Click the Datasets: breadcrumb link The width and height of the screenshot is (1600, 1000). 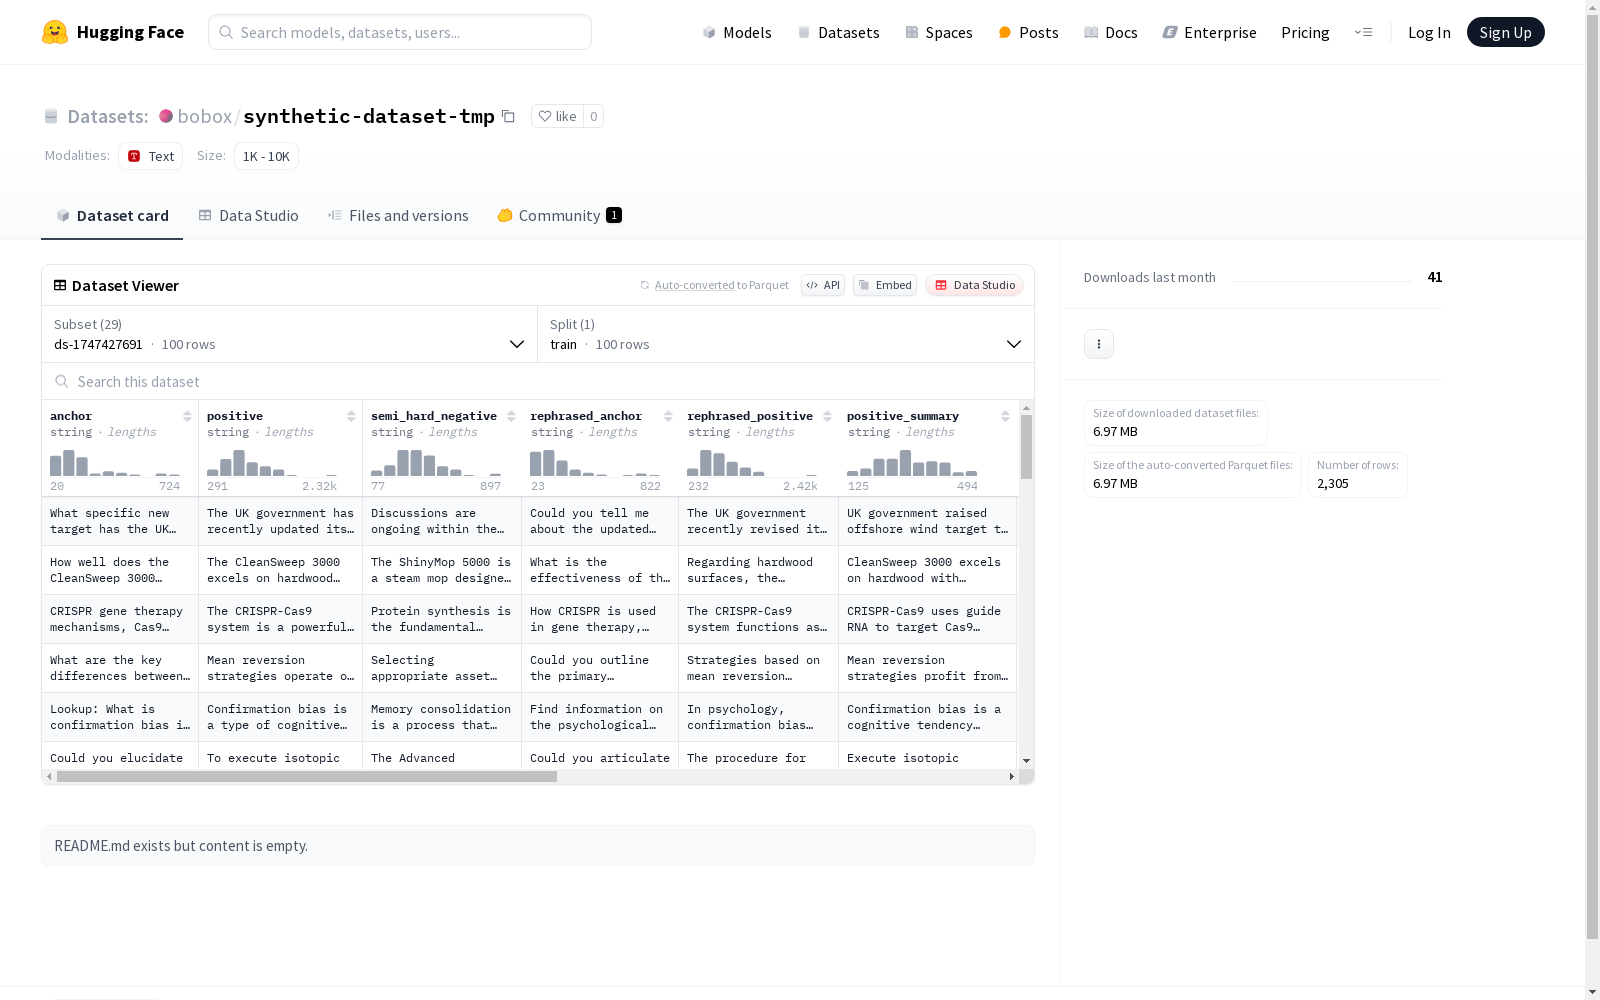[107, 116]
